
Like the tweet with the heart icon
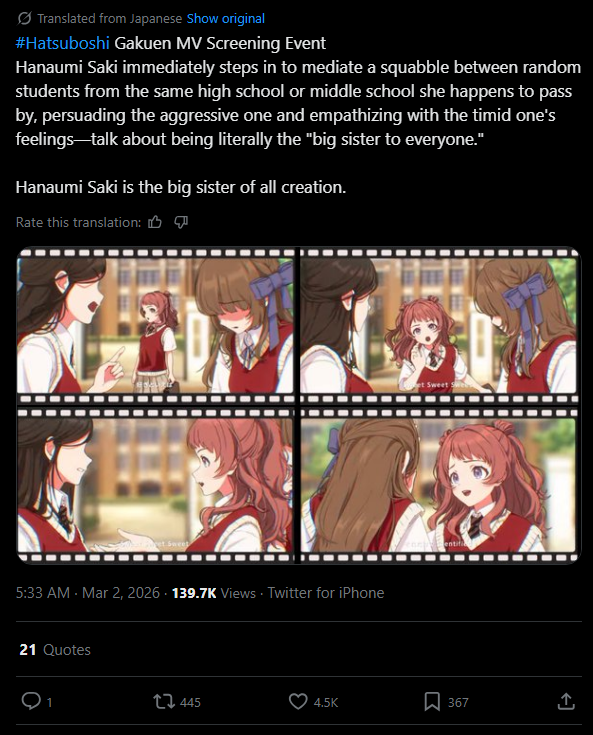298,701
